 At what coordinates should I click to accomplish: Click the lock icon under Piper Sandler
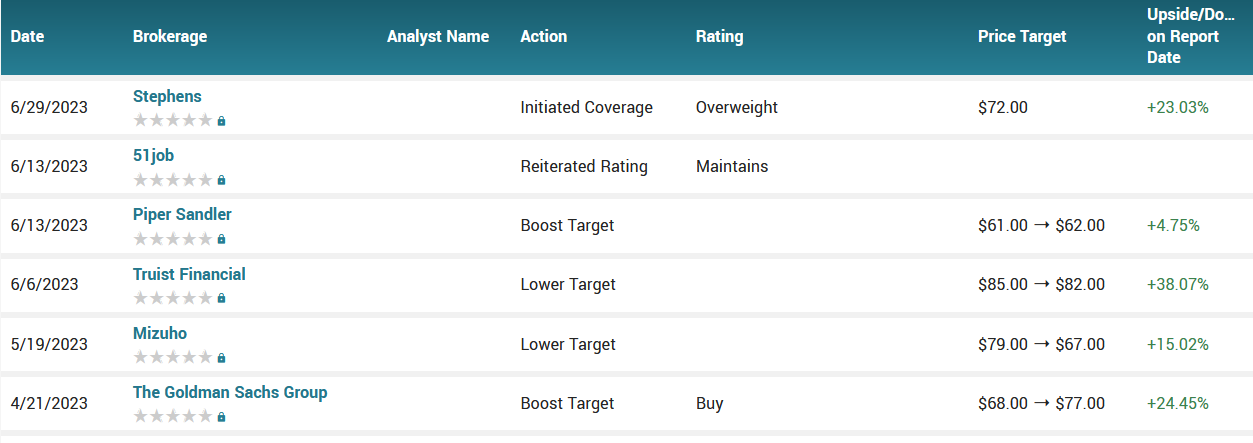pos(222,240)
